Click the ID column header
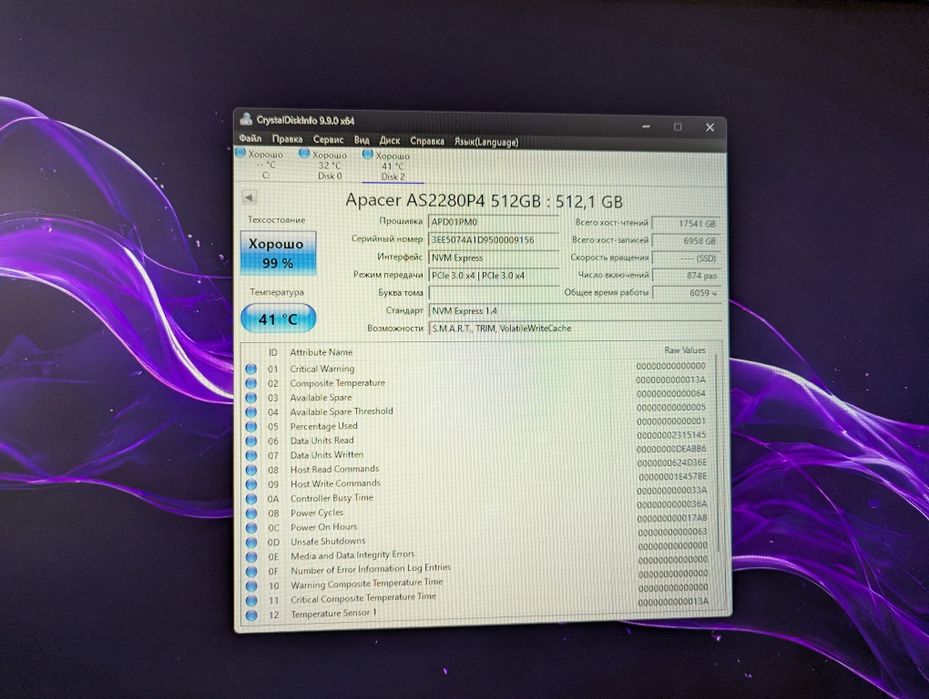The width and height of the screenshot is (929, 699). coord(273,352)
